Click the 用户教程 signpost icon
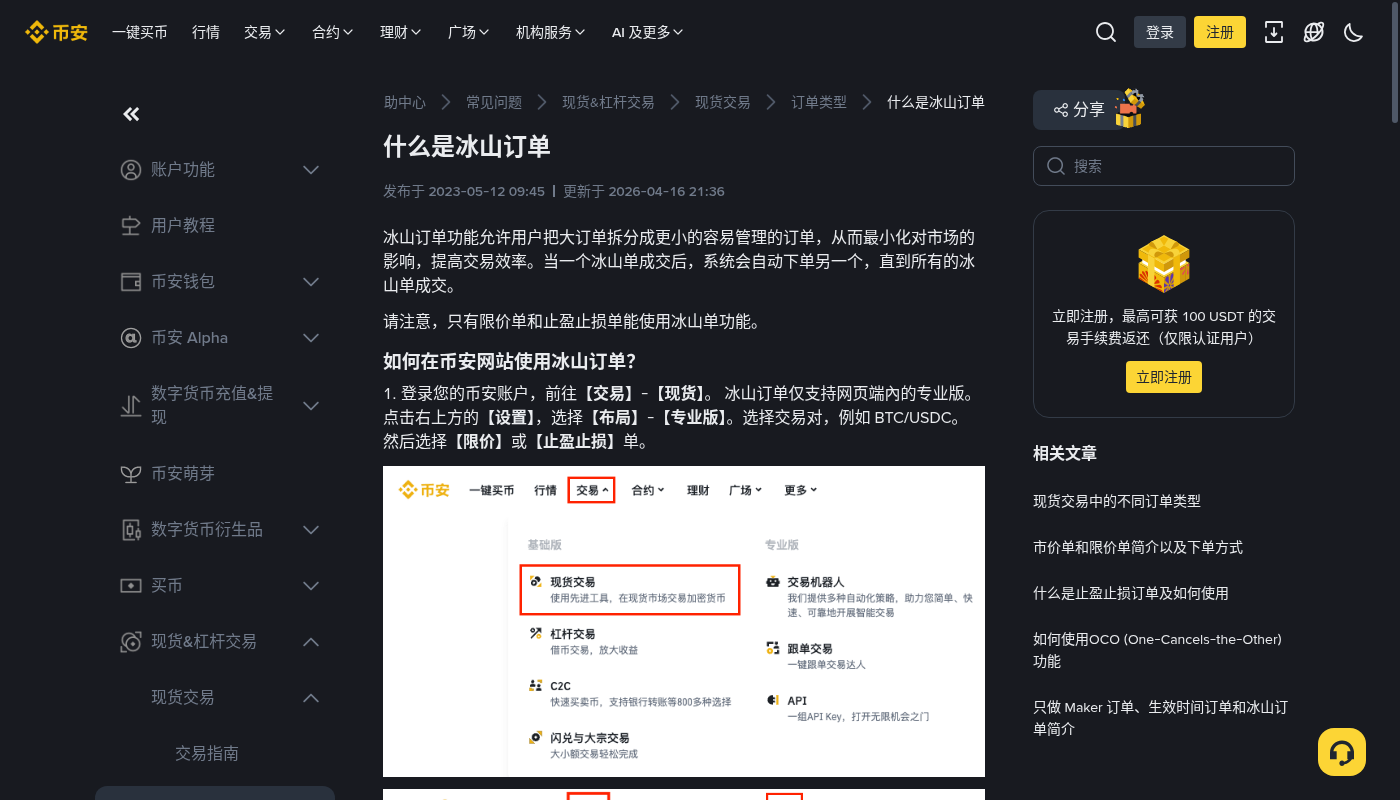The image size is (1400, 800). (131, 226)
